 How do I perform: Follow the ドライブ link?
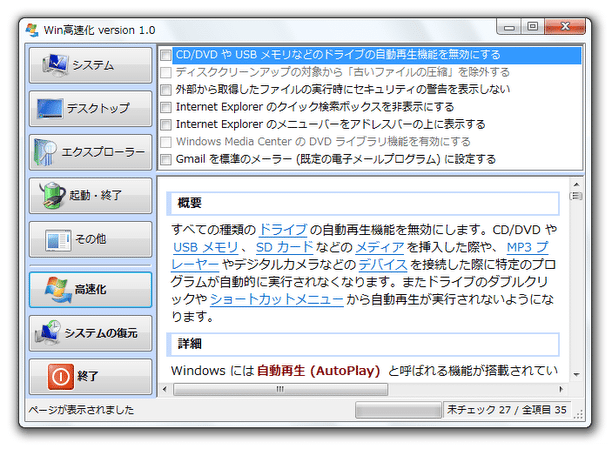tap(283, 230)
